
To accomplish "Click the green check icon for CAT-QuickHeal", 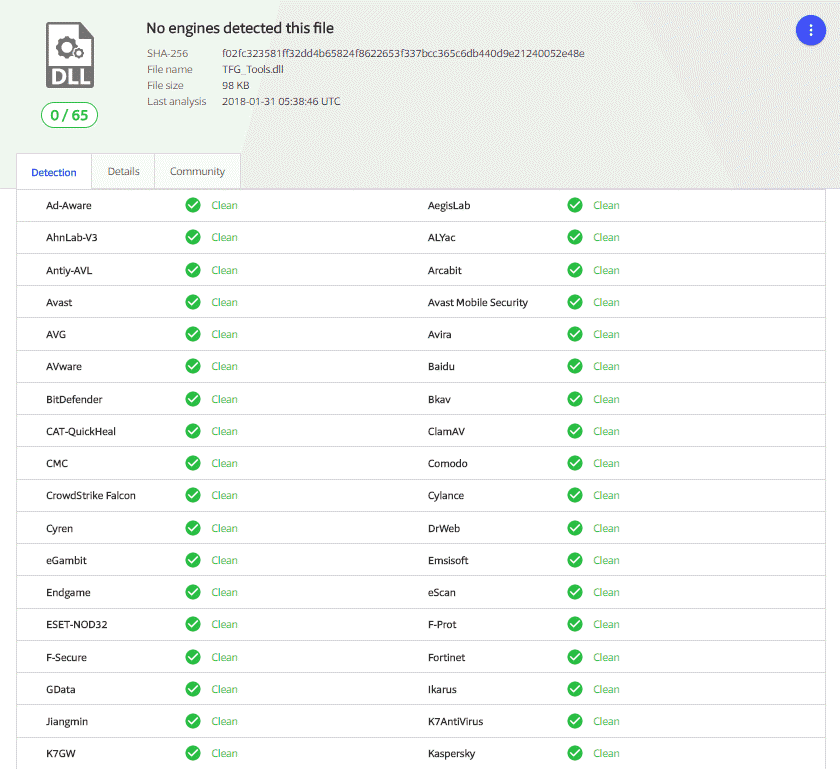I will pyautogui.click(x=193, y=432).
